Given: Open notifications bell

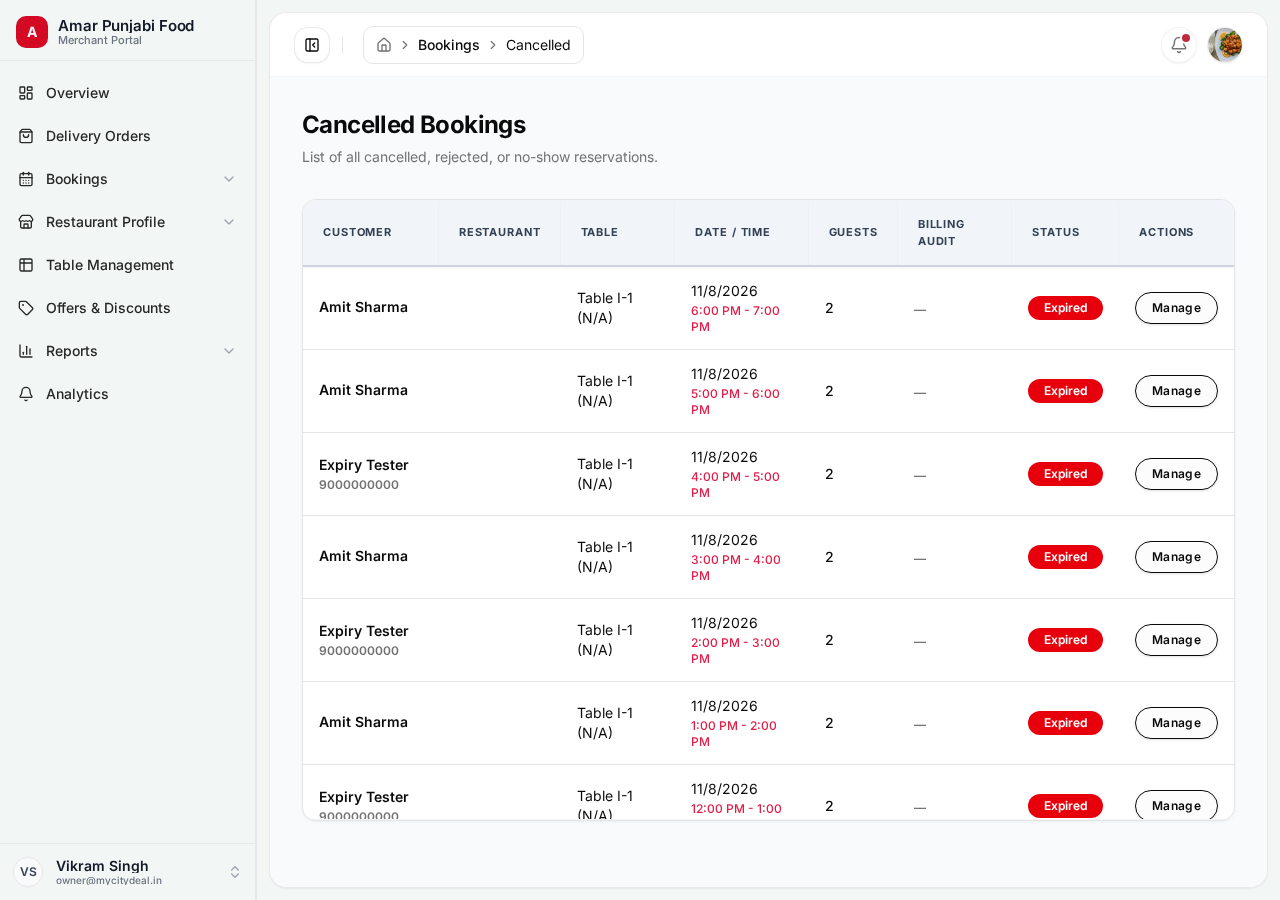Looking at the screenshot, I should (1179, 45).
